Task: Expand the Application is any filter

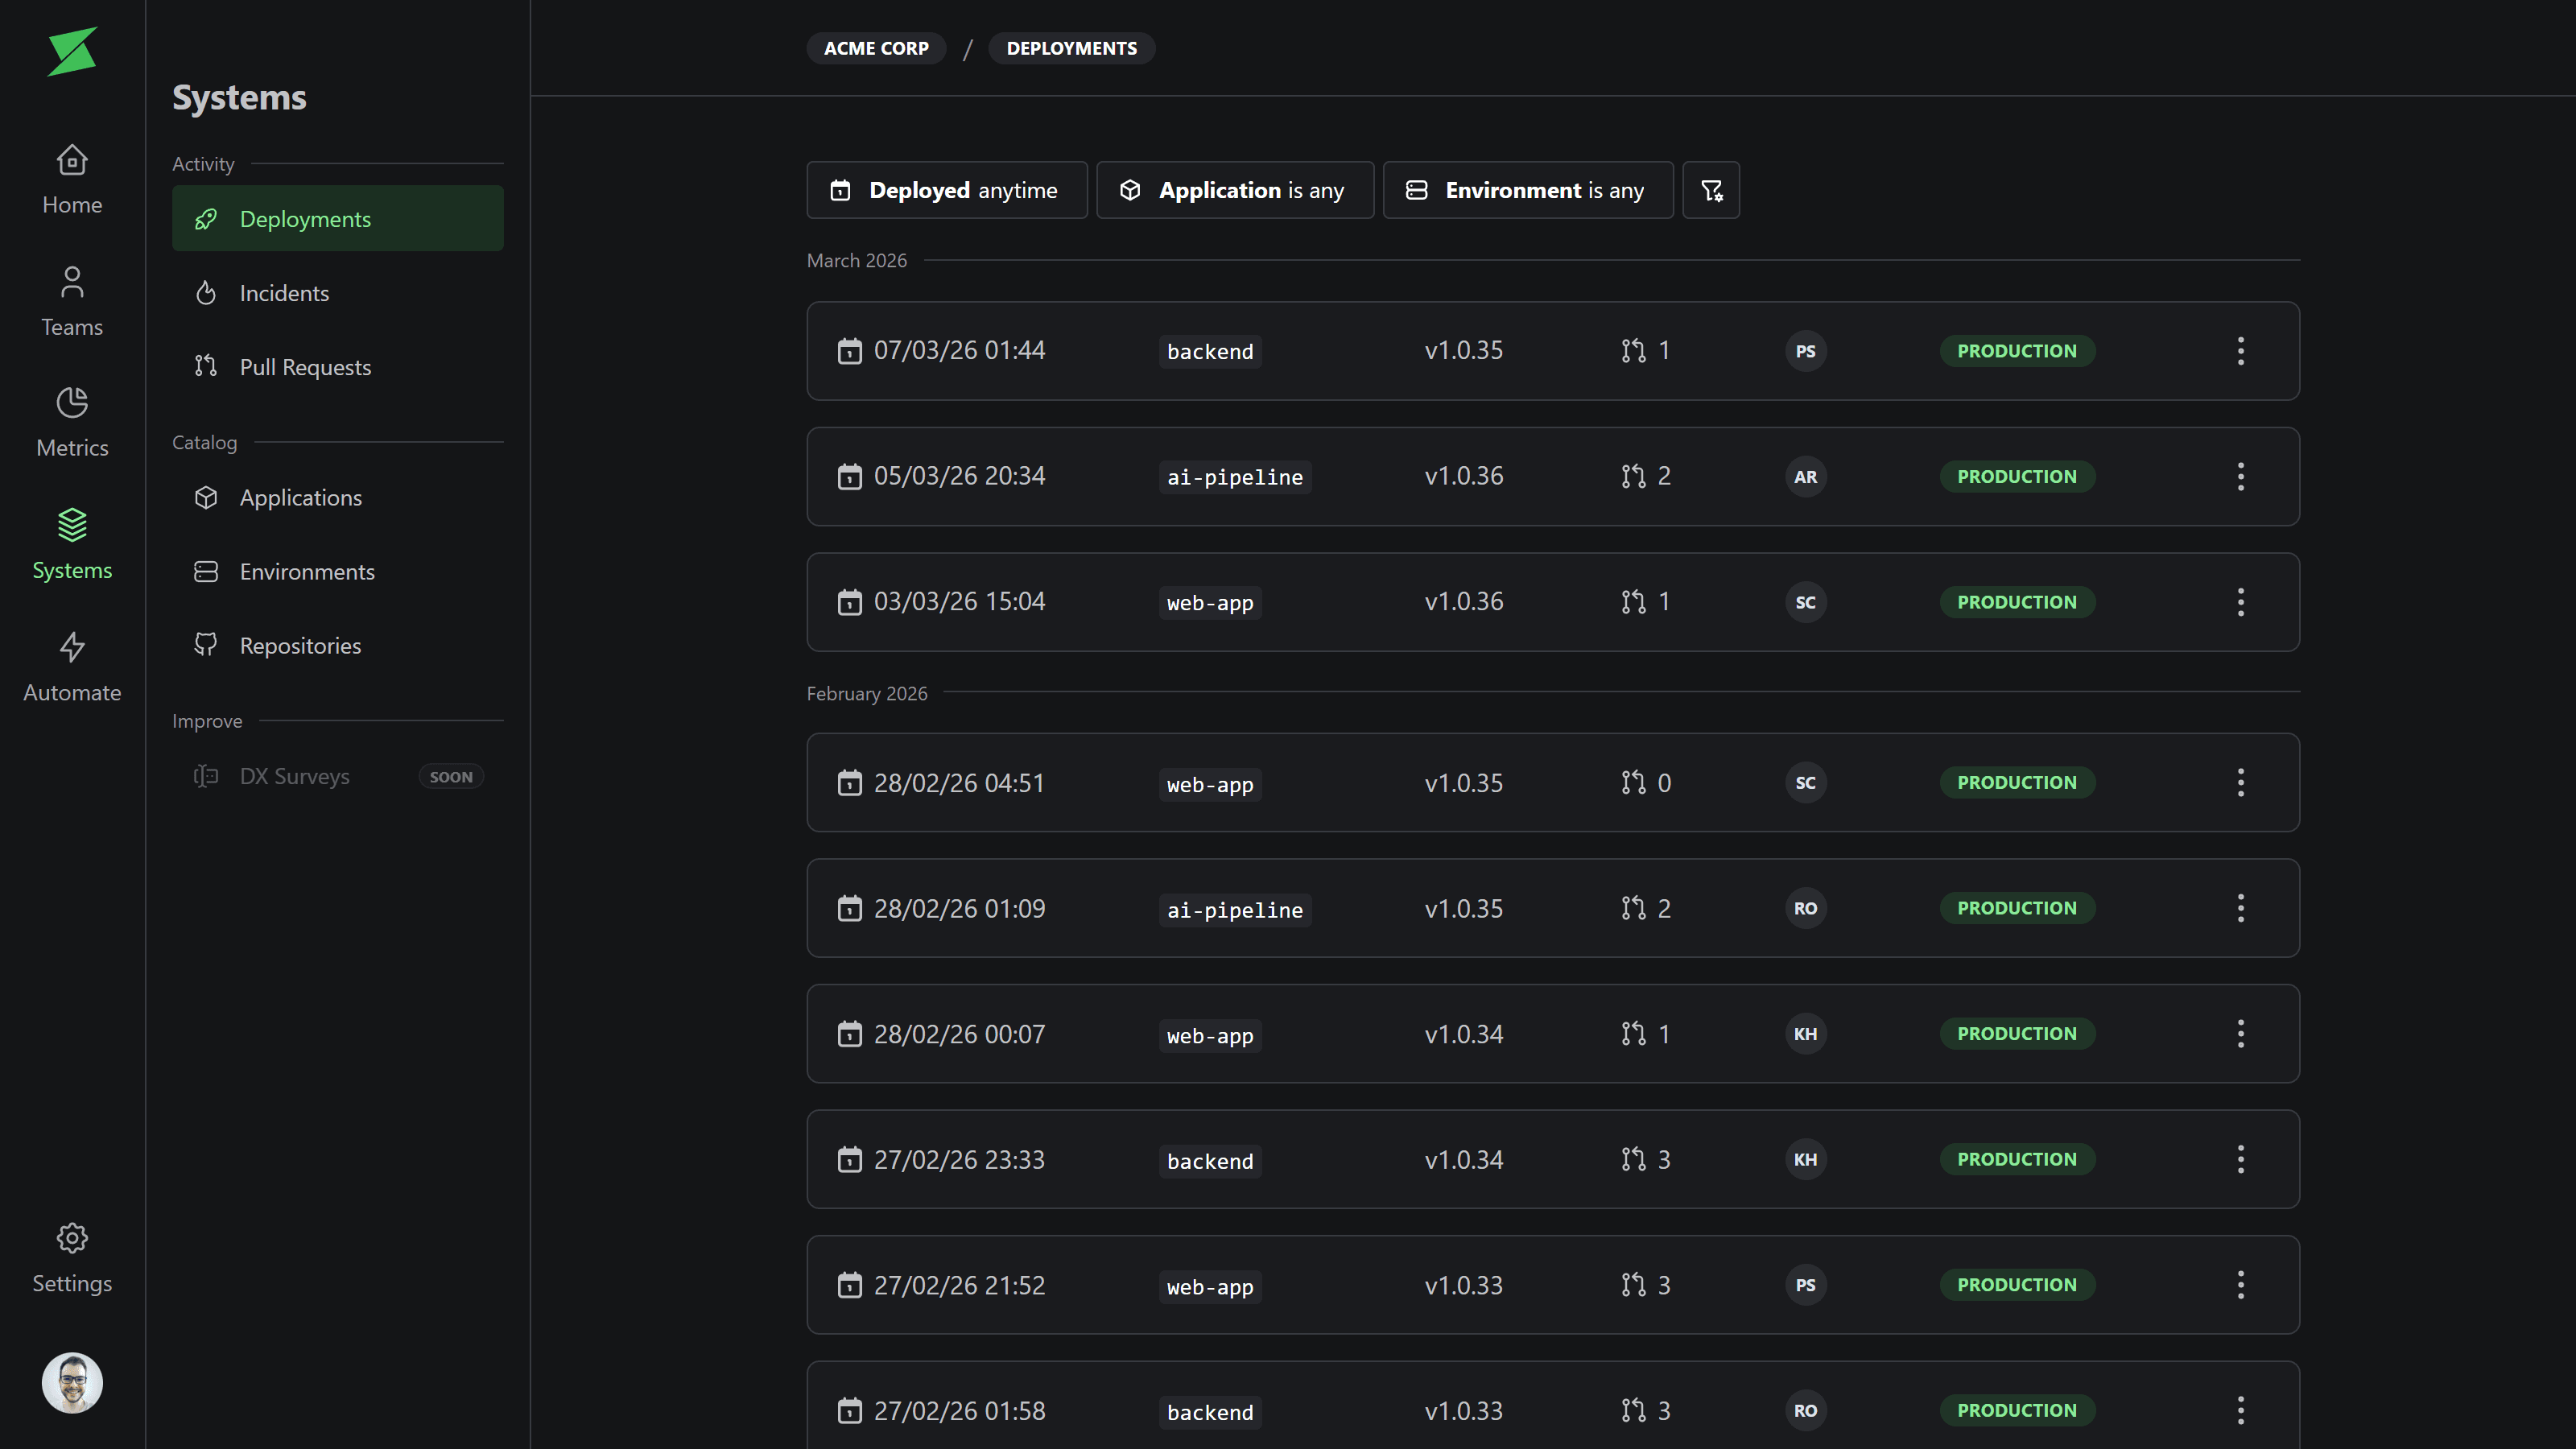Action: 1234,190
